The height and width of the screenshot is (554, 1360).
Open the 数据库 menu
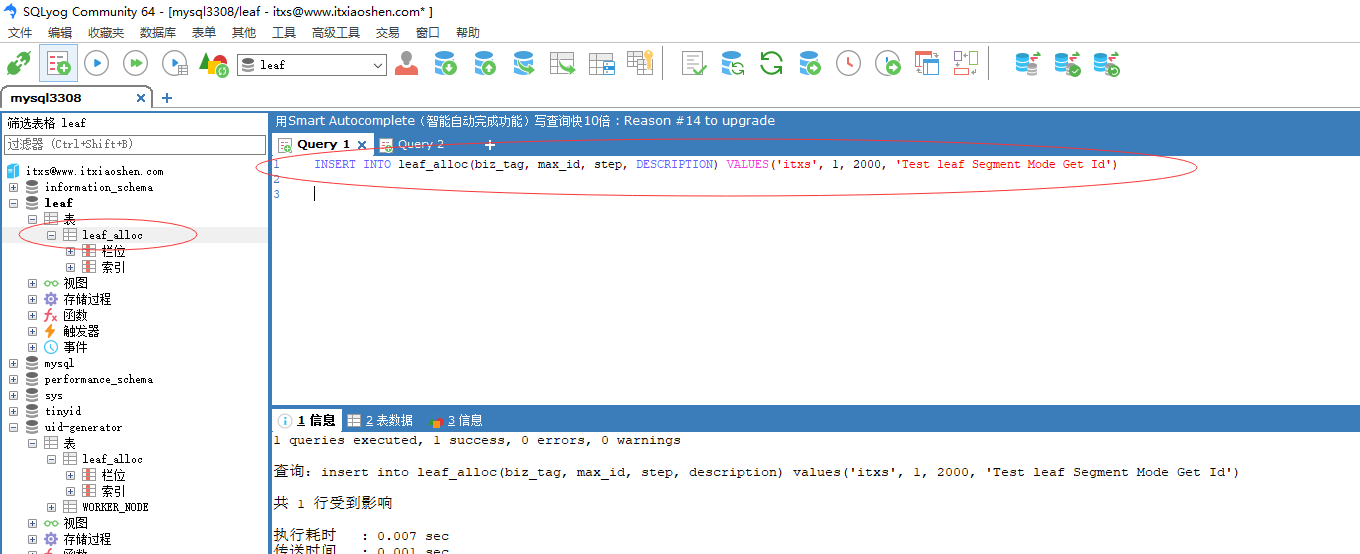coord(158,32)
